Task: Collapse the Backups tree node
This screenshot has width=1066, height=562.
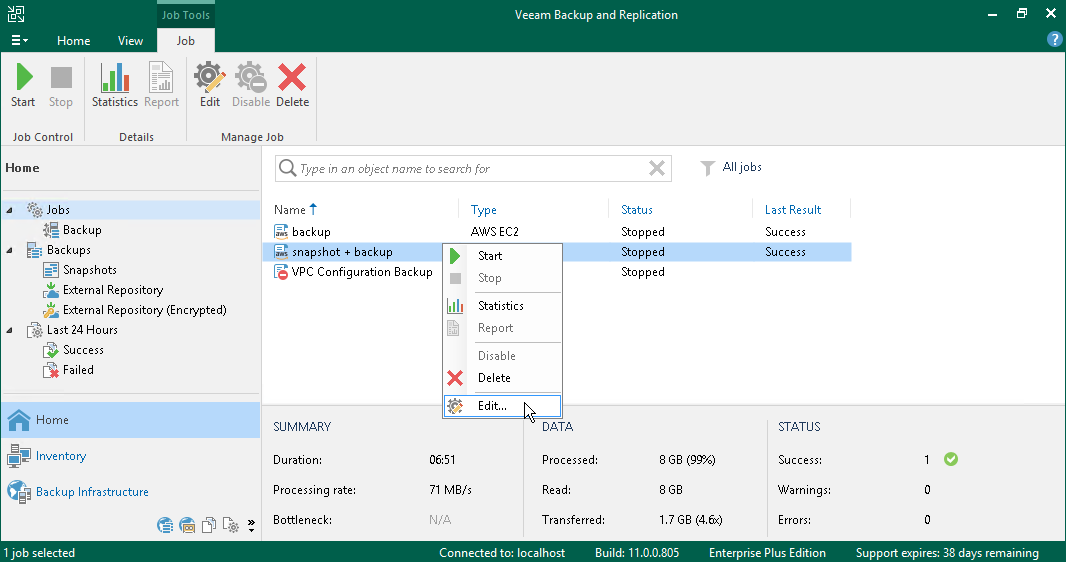Action: pyautogui.click(x=10, y=250)
